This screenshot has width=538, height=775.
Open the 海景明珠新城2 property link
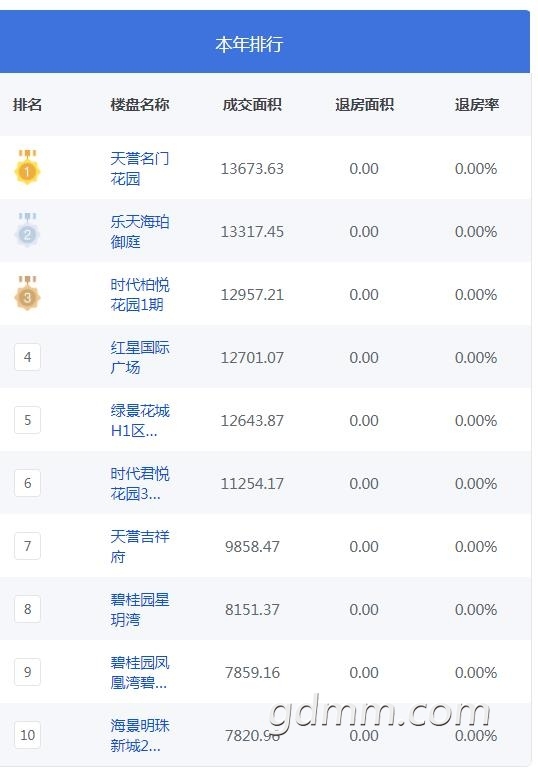[x=140, y=735]
